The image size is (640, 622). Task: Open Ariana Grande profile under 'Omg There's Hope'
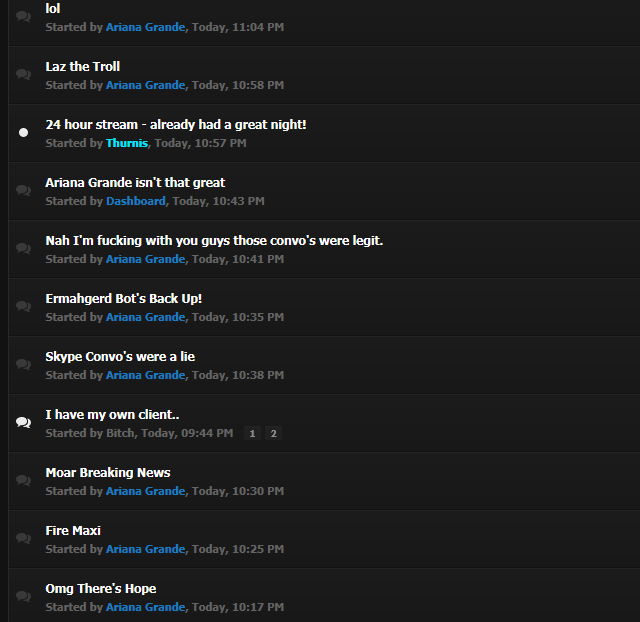click(146, 607)
